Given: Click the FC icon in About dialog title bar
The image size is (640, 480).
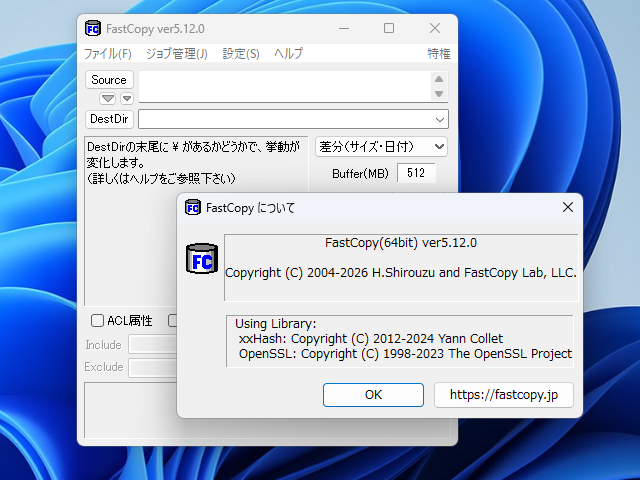Looking at the screenshot, I should tap(193, 208).
